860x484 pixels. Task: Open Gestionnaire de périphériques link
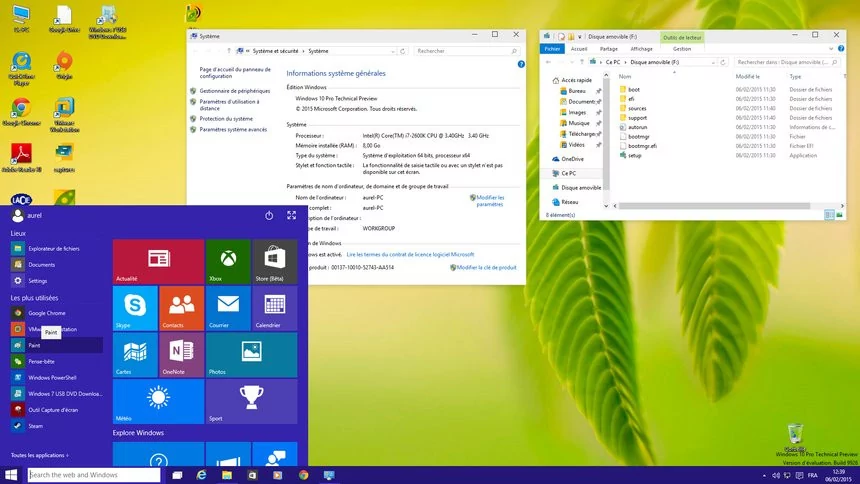(235, 91)
